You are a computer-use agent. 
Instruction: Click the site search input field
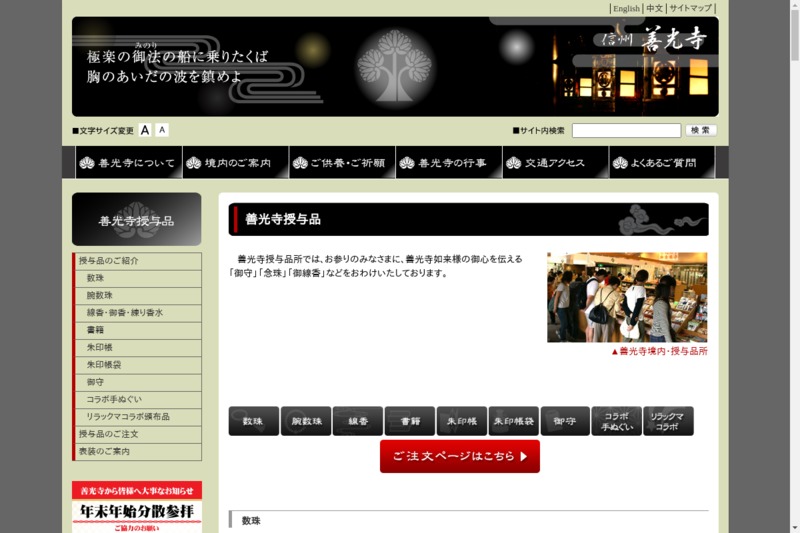tap(626, 130)
